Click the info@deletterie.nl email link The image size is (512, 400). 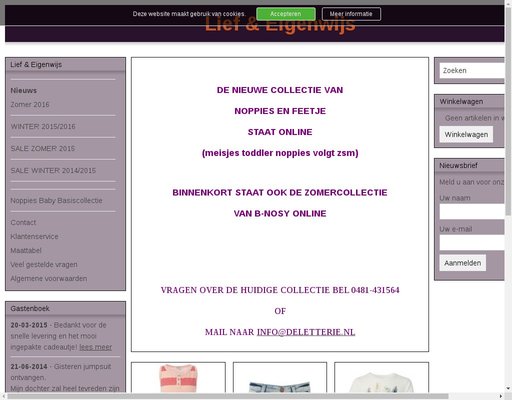pos(306,332)
